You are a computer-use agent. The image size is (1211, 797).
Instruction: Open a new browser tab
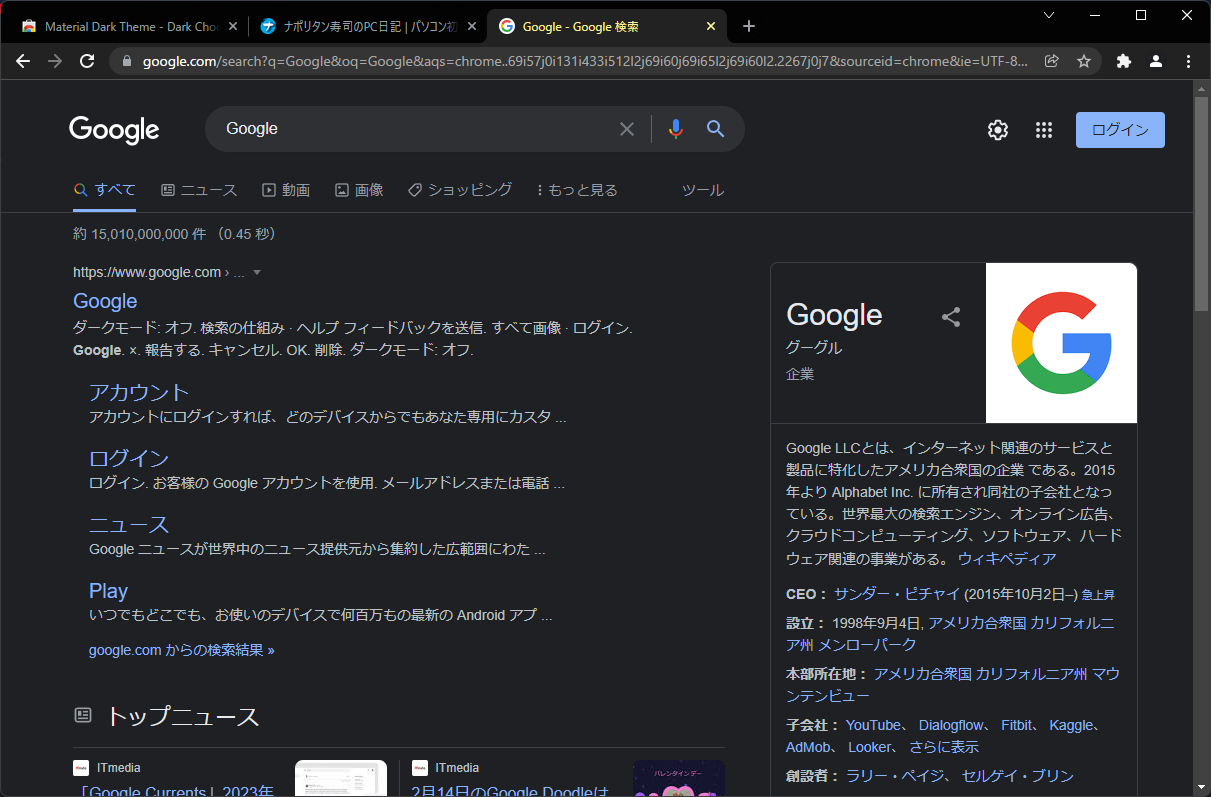click(x=749, y=26)
